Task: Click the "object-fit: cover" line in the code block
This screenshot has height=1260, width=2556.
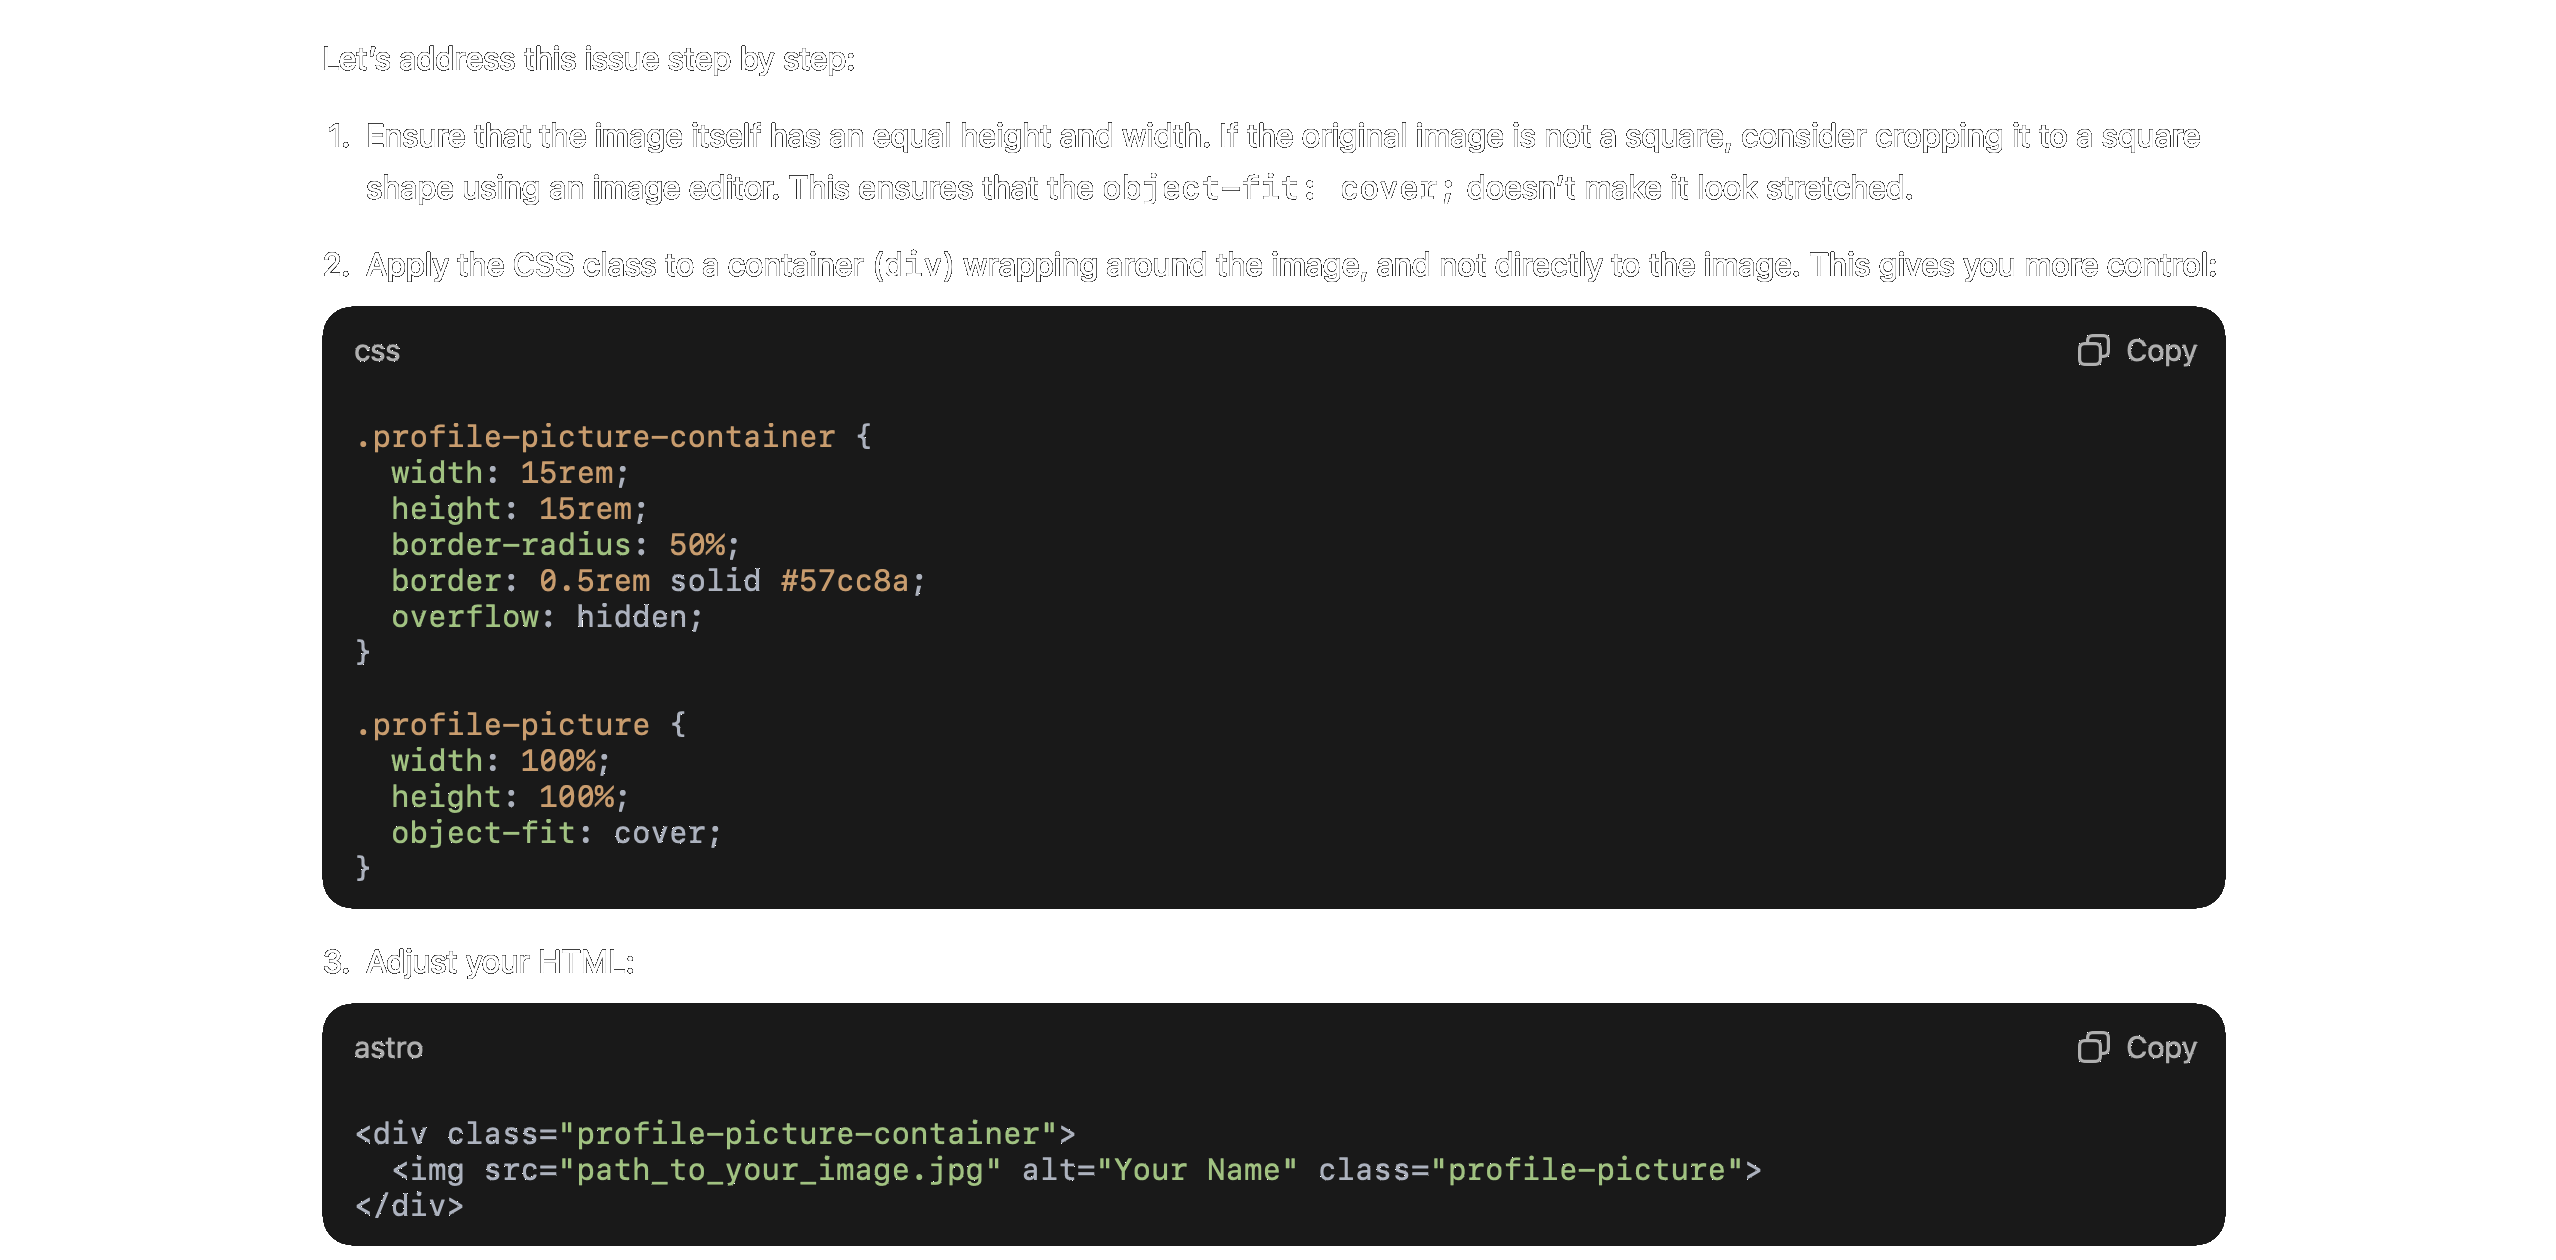Action: click(555, 833)
